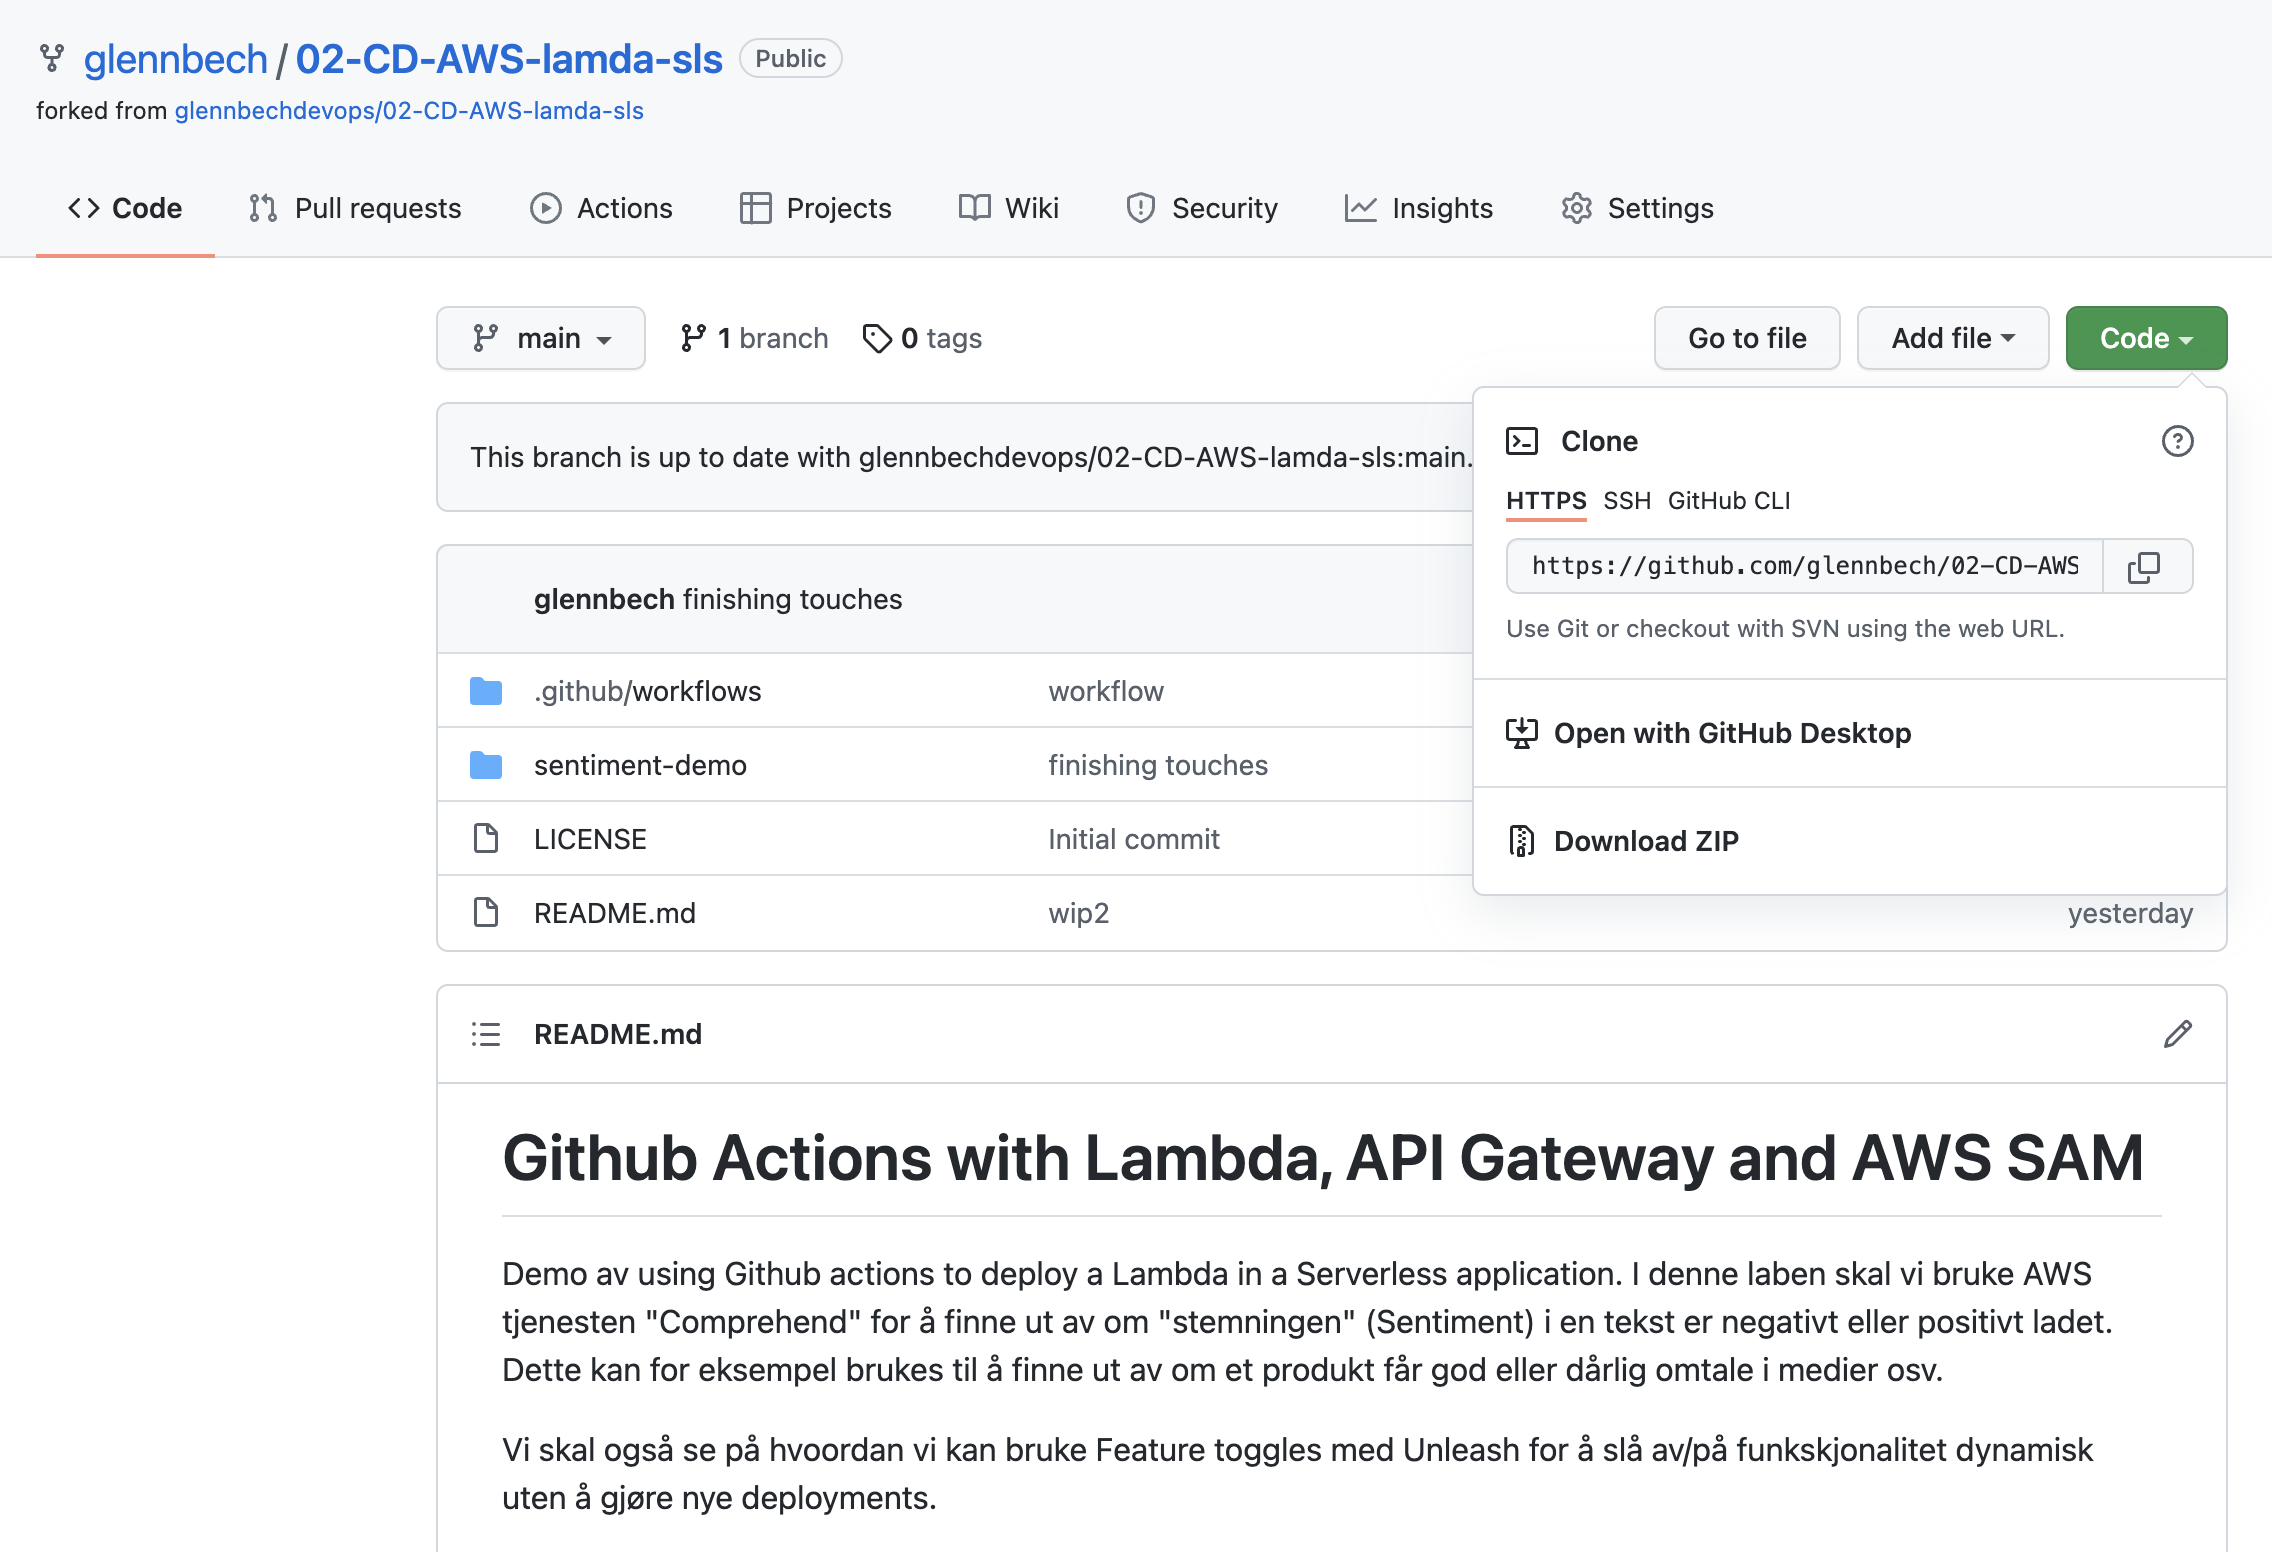Expand the Add file dropdown
The height and width of the screenshot is (1552, 2272).
1952,339
